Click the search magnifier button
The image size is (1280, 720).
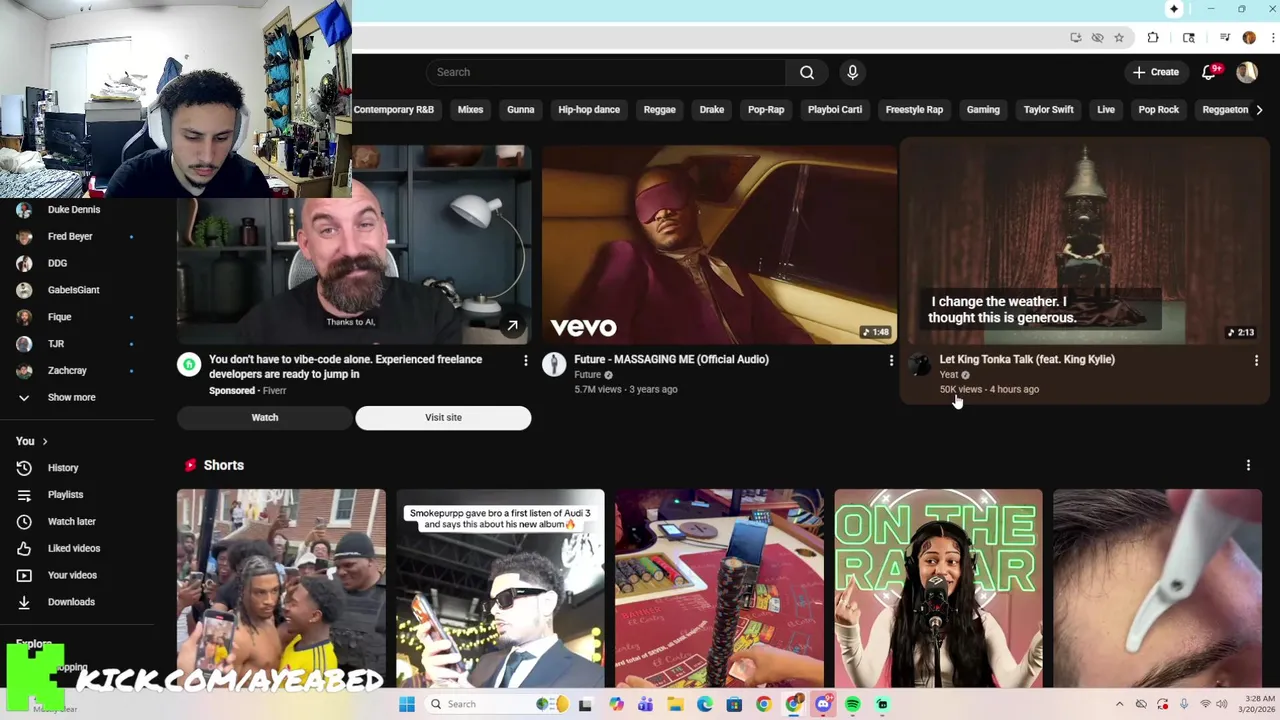point(807,72)
